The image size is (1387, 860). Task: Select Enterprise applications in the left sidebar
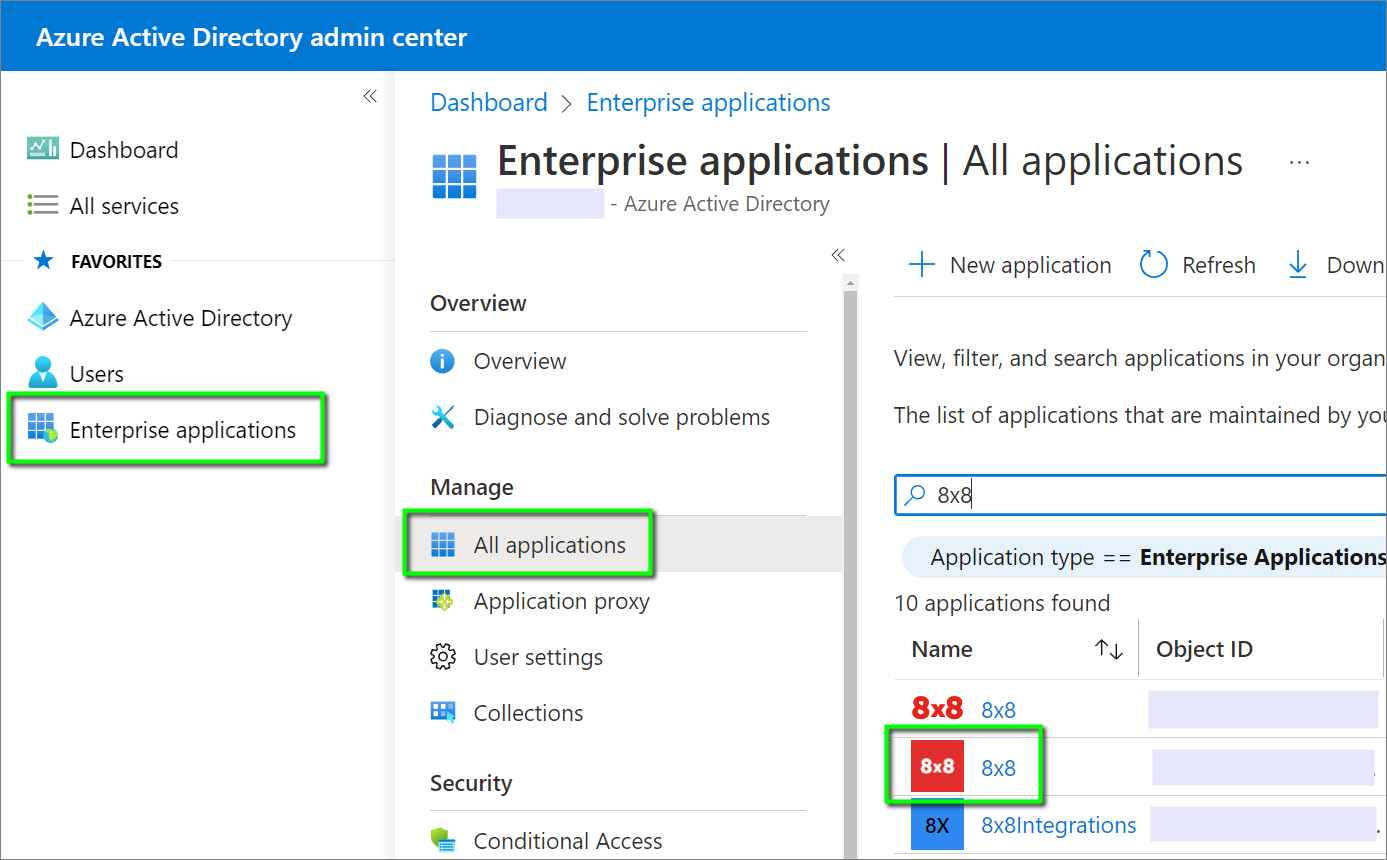183,430
